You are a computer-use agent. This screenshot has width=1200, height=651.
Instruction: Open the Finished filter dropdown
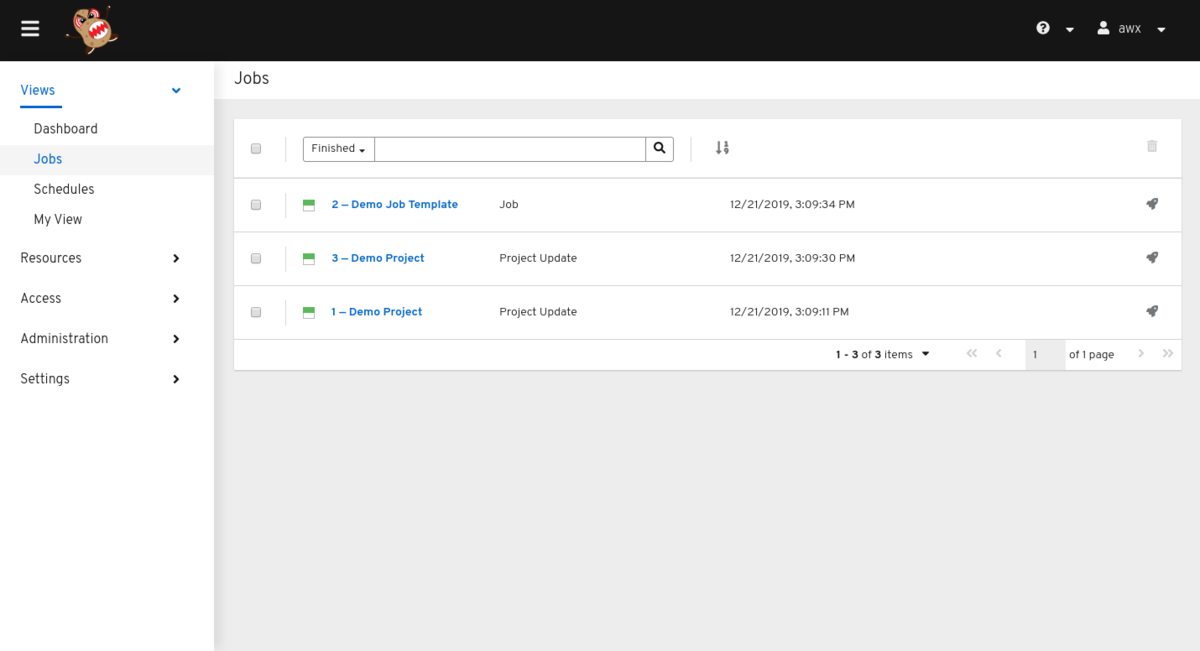point(339,149)
